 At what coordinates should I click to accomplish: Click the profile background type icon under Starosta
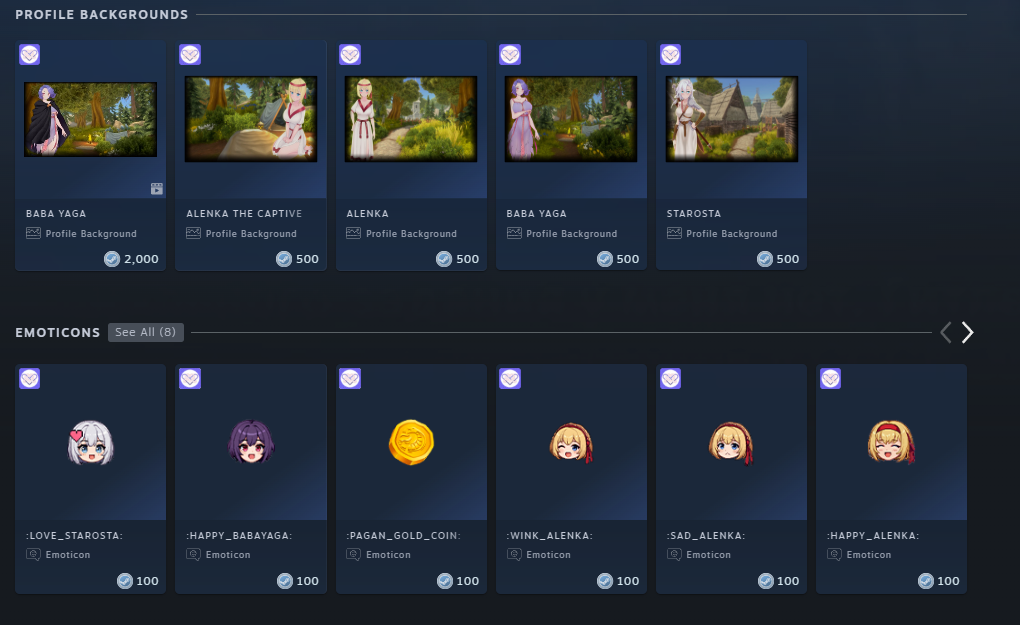[x=674, y=233]
